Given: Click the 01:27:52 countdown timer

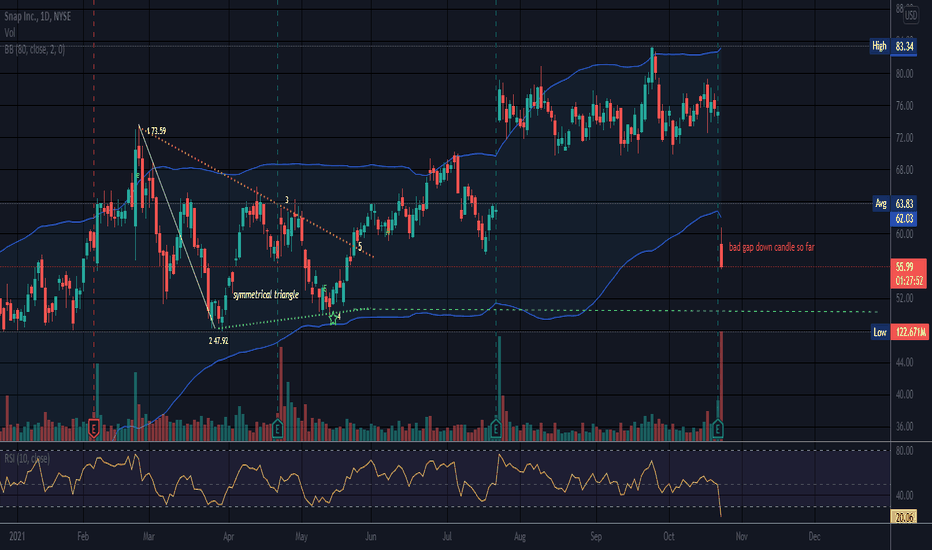Looking at the screenshot, I should 909,281.
